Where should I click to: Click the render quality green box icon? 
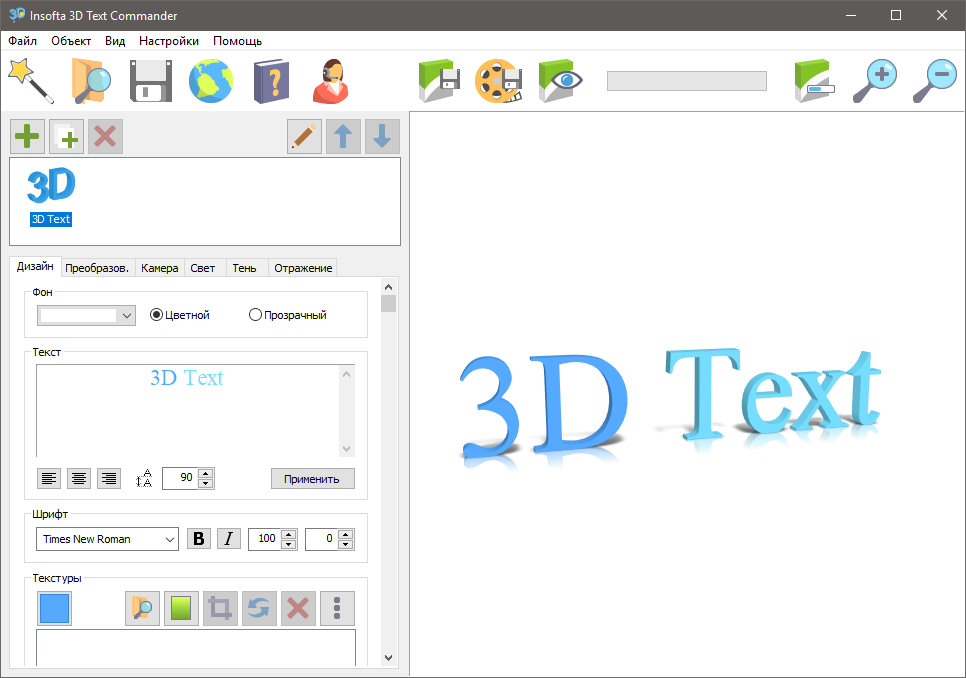814,81
